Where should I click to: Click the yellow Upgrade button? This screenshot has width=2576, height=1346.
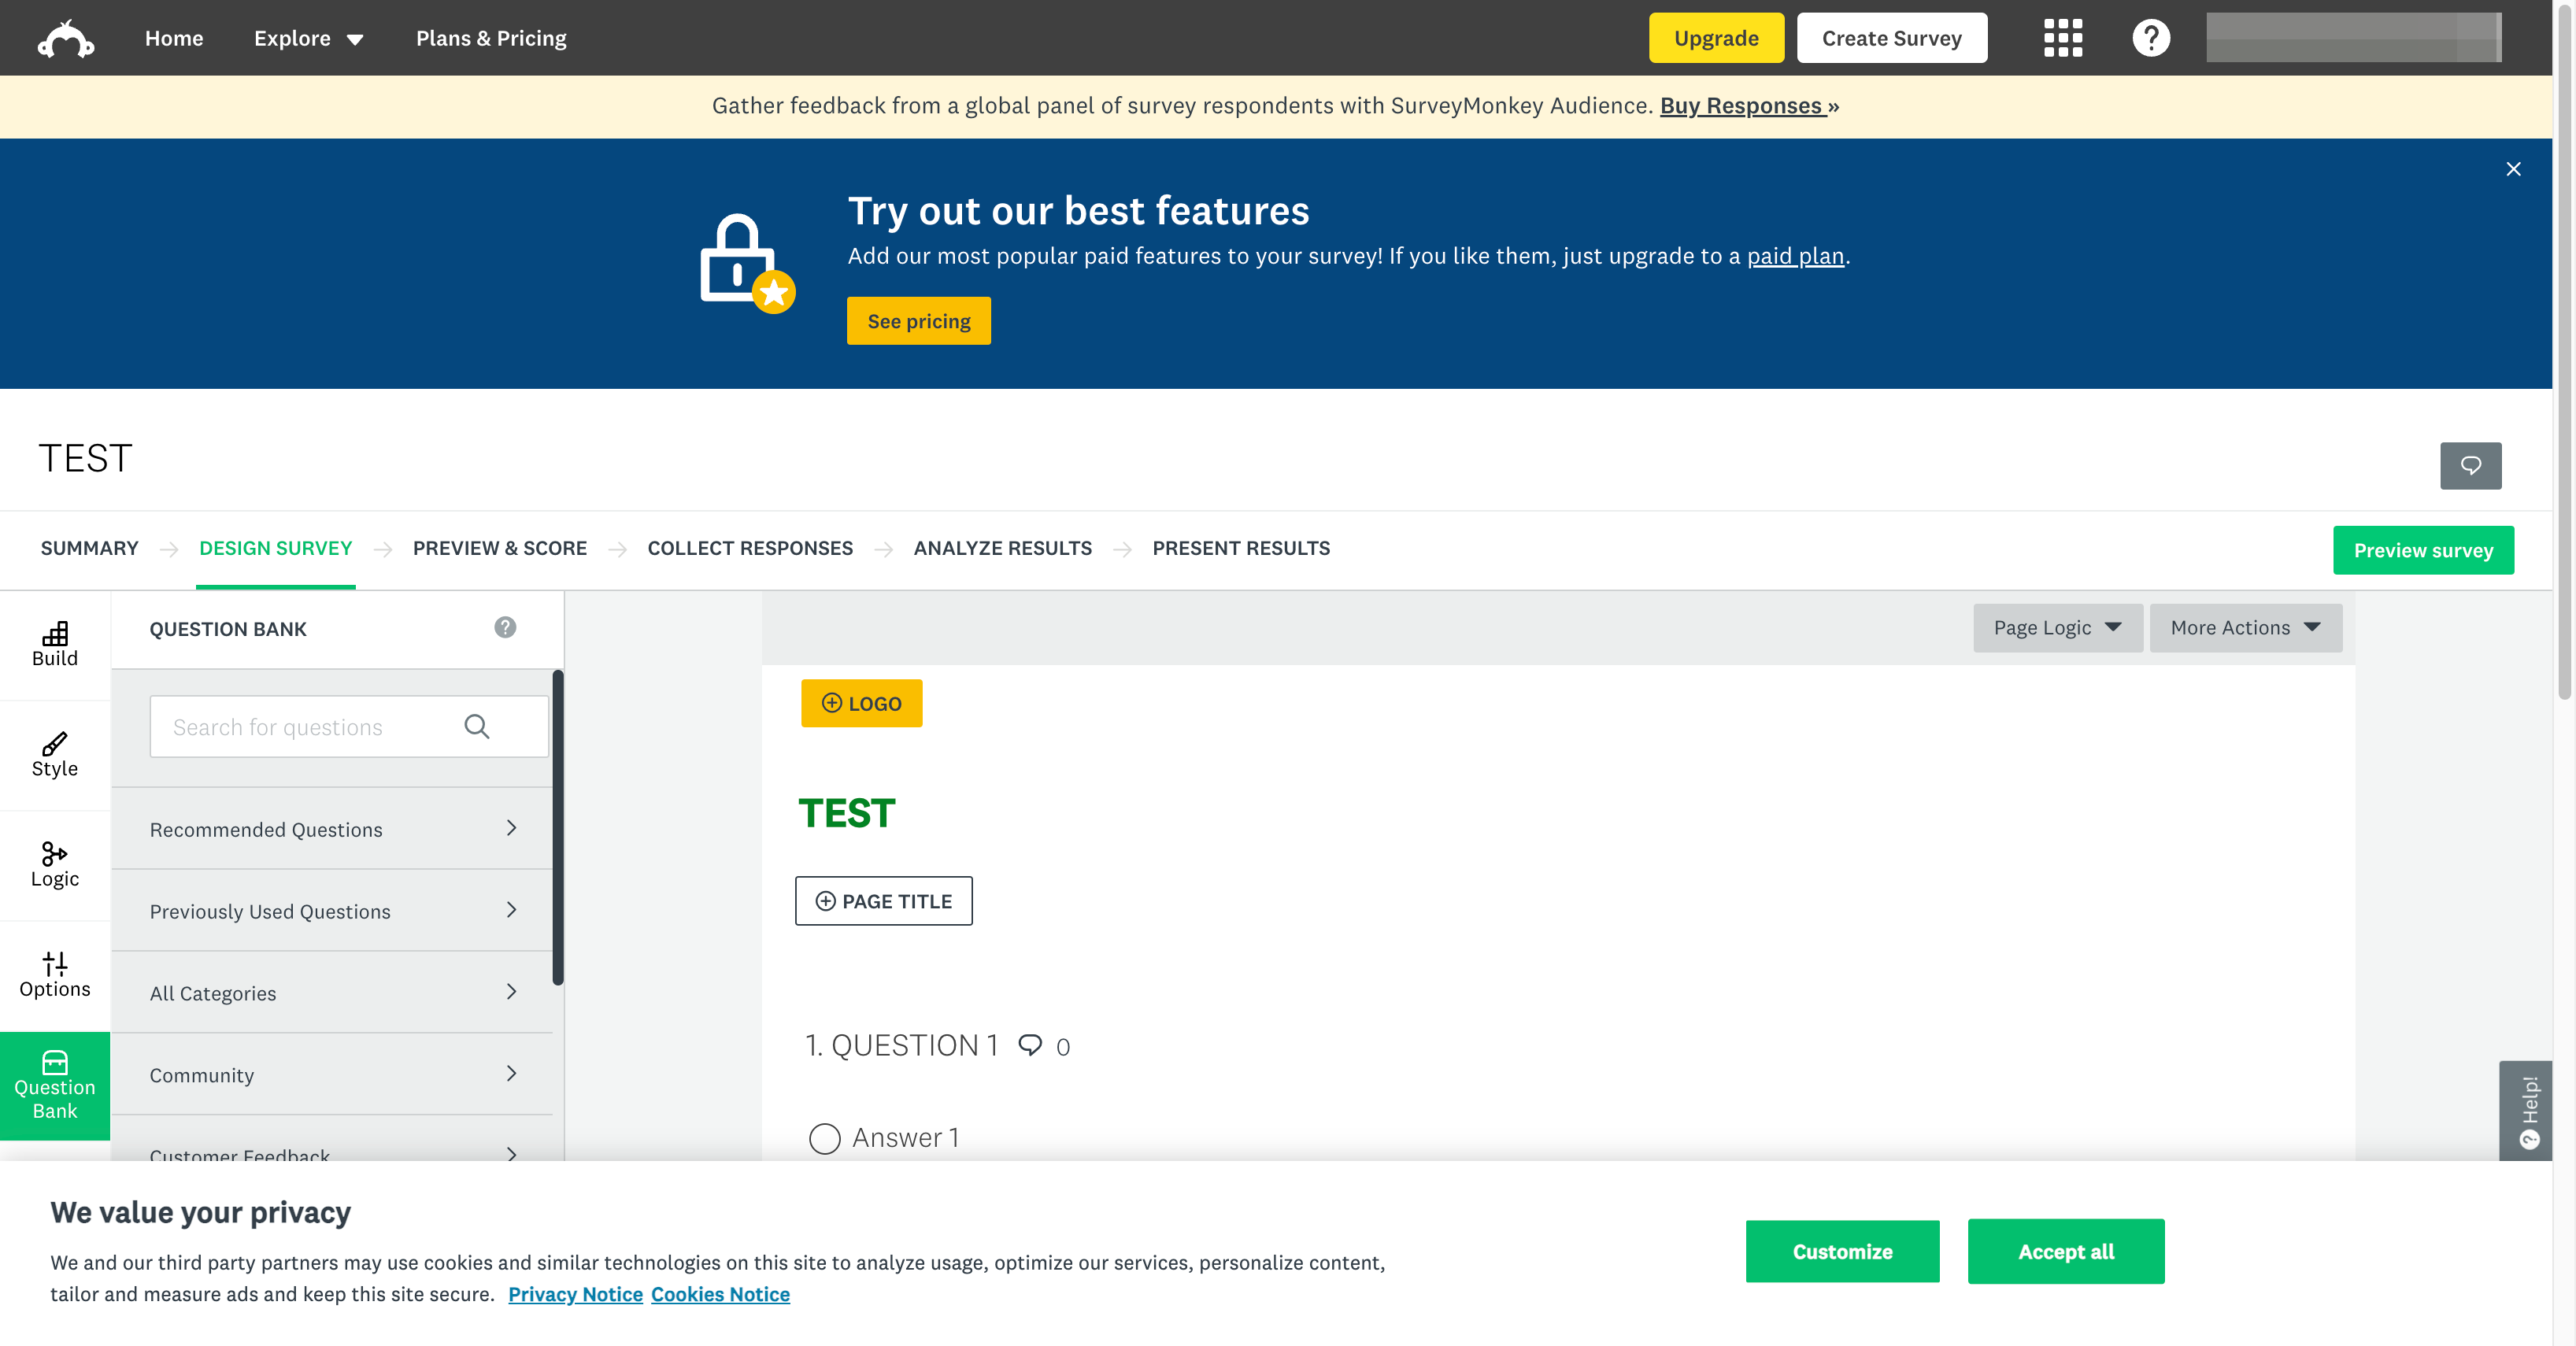1716,38
